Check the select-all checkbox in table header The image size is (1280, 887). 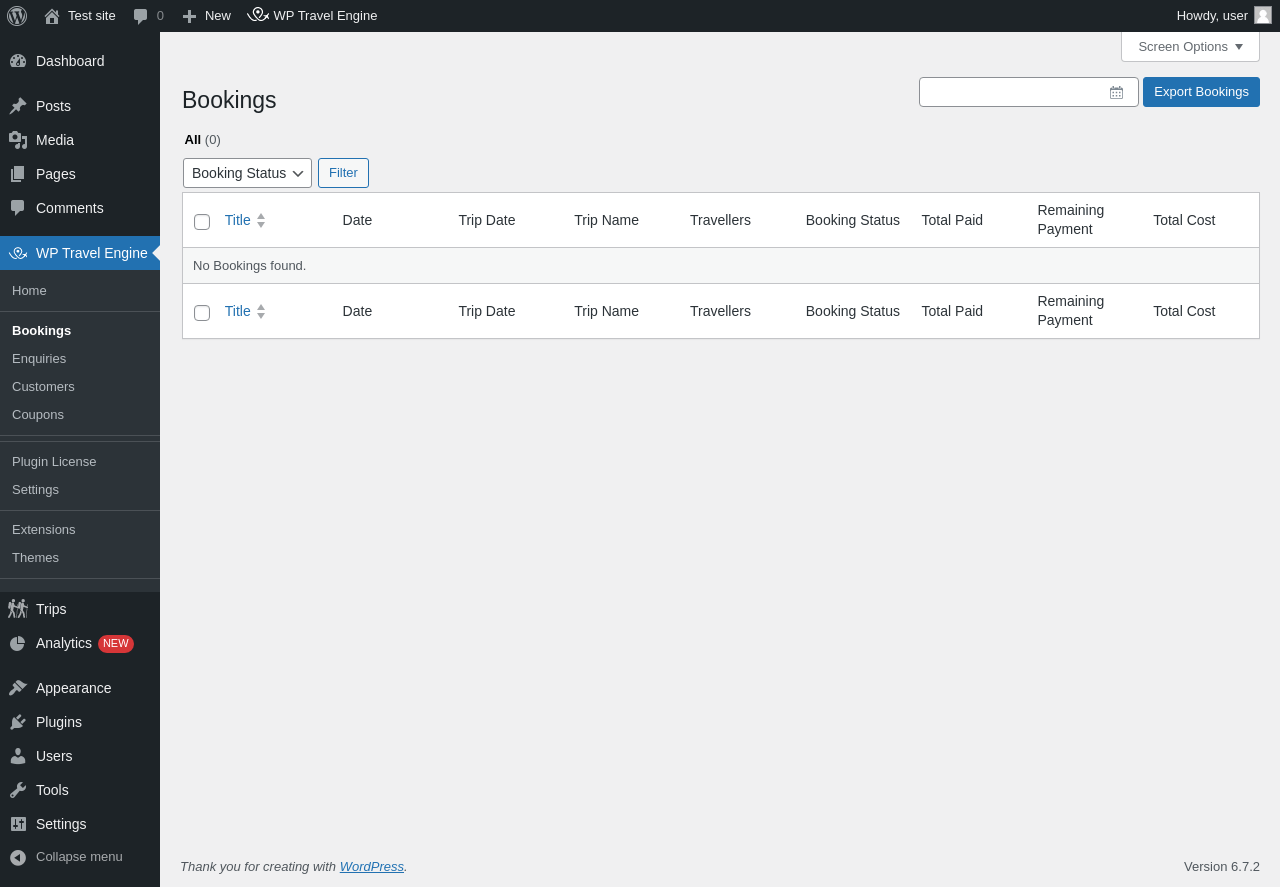tap(202, 222)
